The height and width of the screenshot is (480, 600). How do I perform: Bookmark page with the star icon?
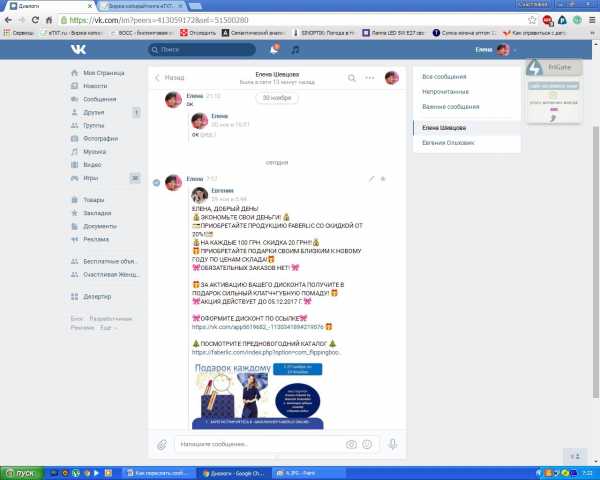point(532,20)
